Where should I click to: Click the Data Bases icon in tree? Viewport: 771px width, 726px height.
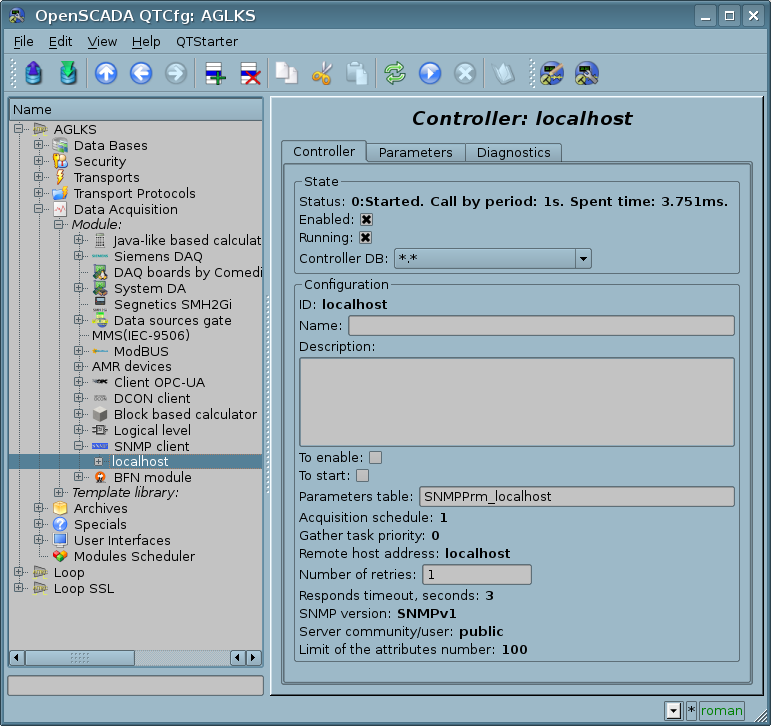point(60,145)
